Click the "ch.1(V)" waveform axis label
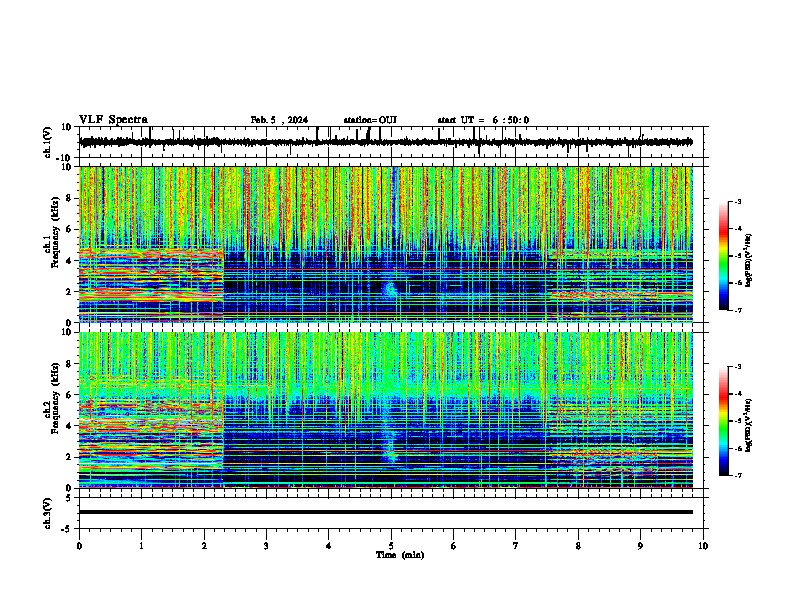Viewport: 792px width, 612px height. [47, 142]
